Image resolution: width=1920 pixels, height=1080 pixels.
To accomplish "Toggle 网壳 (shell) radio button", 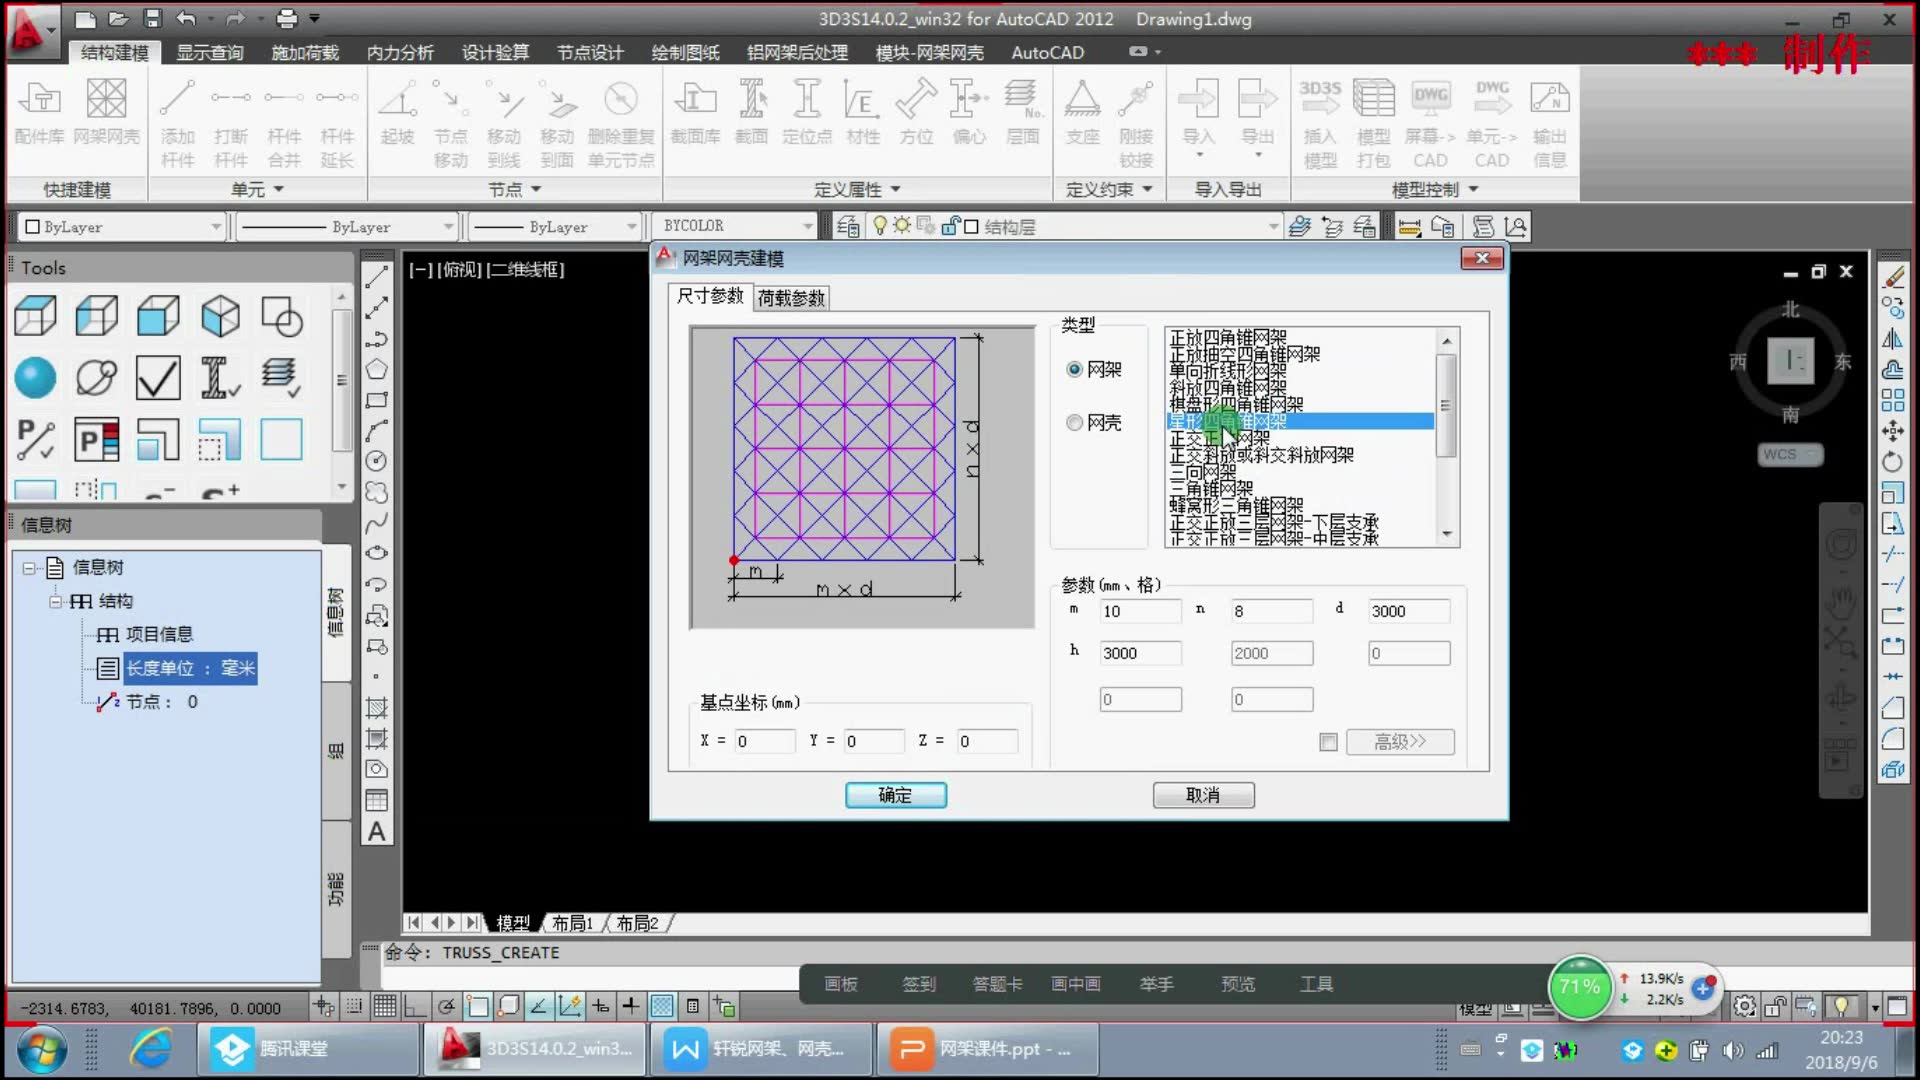I will tap(1073, 422).
